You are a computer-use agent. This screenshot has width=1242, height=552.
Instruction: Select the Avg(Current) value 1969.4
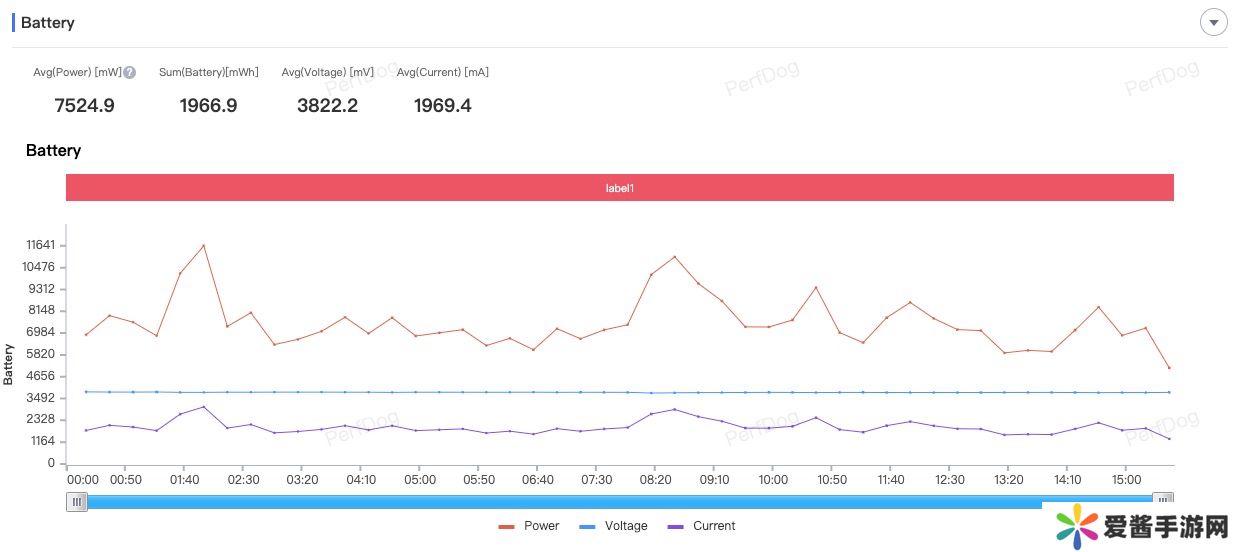coord(442,106)
